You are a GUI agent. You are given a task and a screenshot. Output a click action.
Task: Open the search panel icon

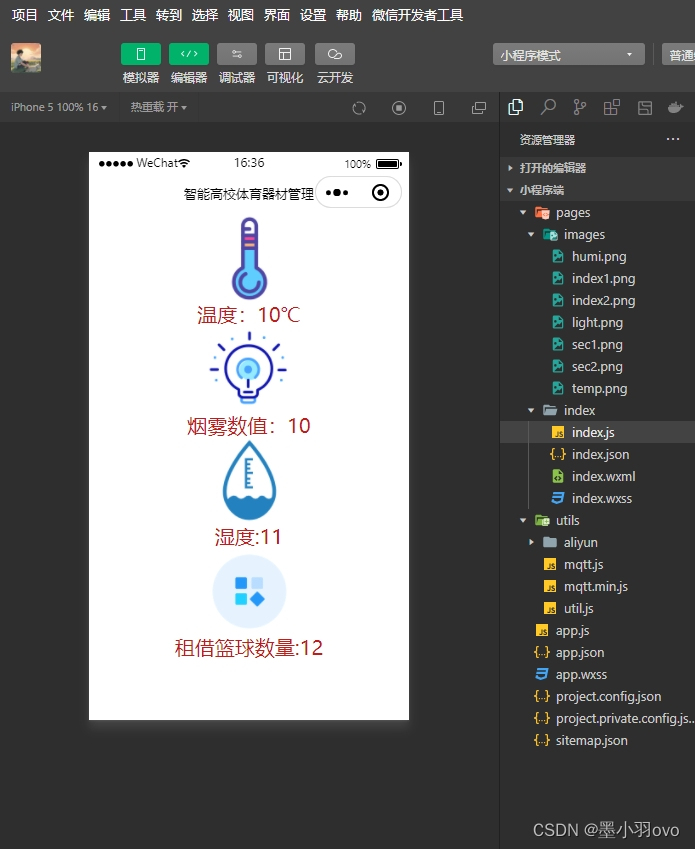click(548, 107)
